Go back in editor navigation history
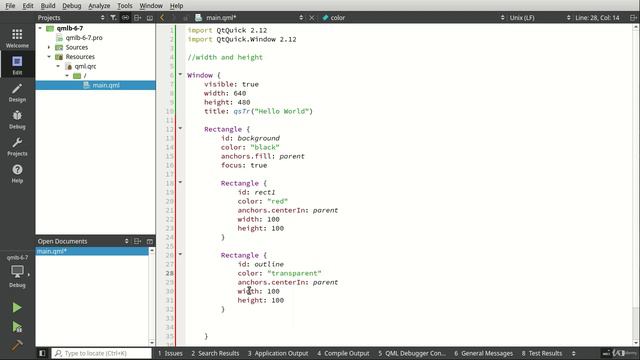The width and height of the screenshot is (640, 360). (162, 18)
